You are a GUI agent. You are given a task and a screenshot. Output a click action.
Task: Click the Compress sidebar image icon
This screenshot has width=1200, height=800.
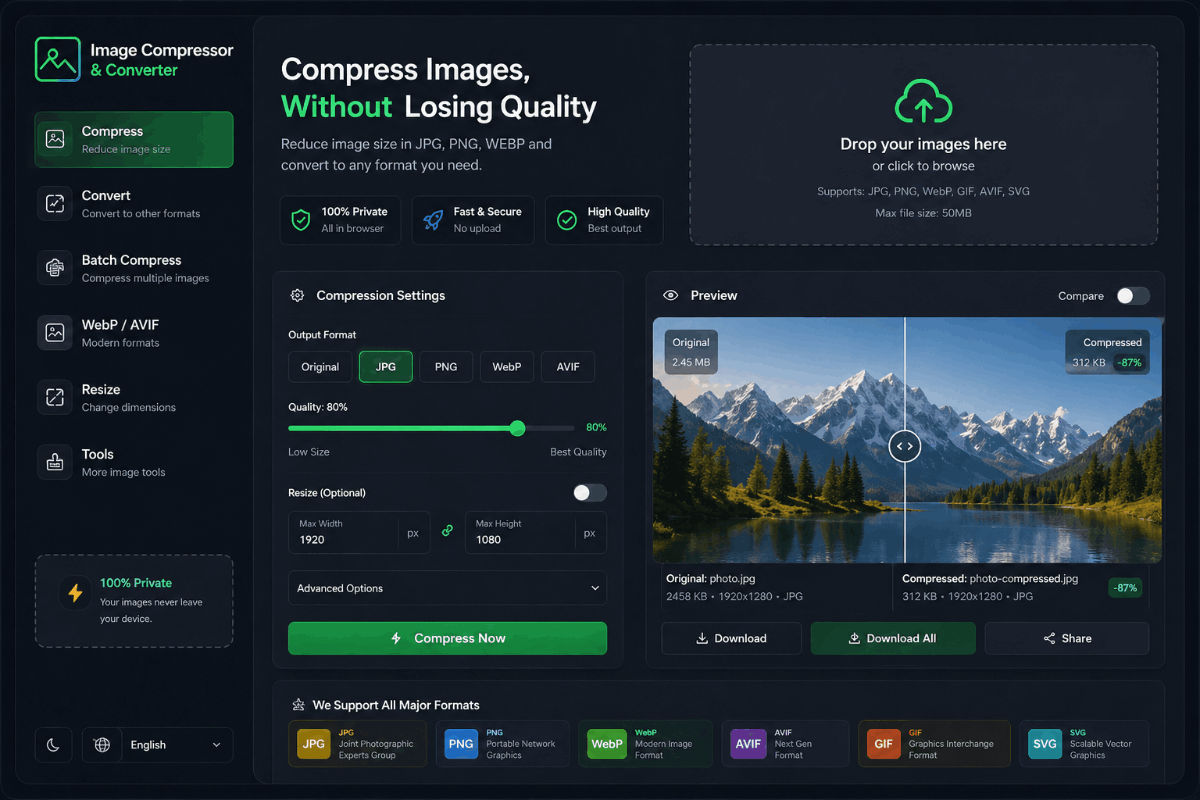tap(55, 139)
